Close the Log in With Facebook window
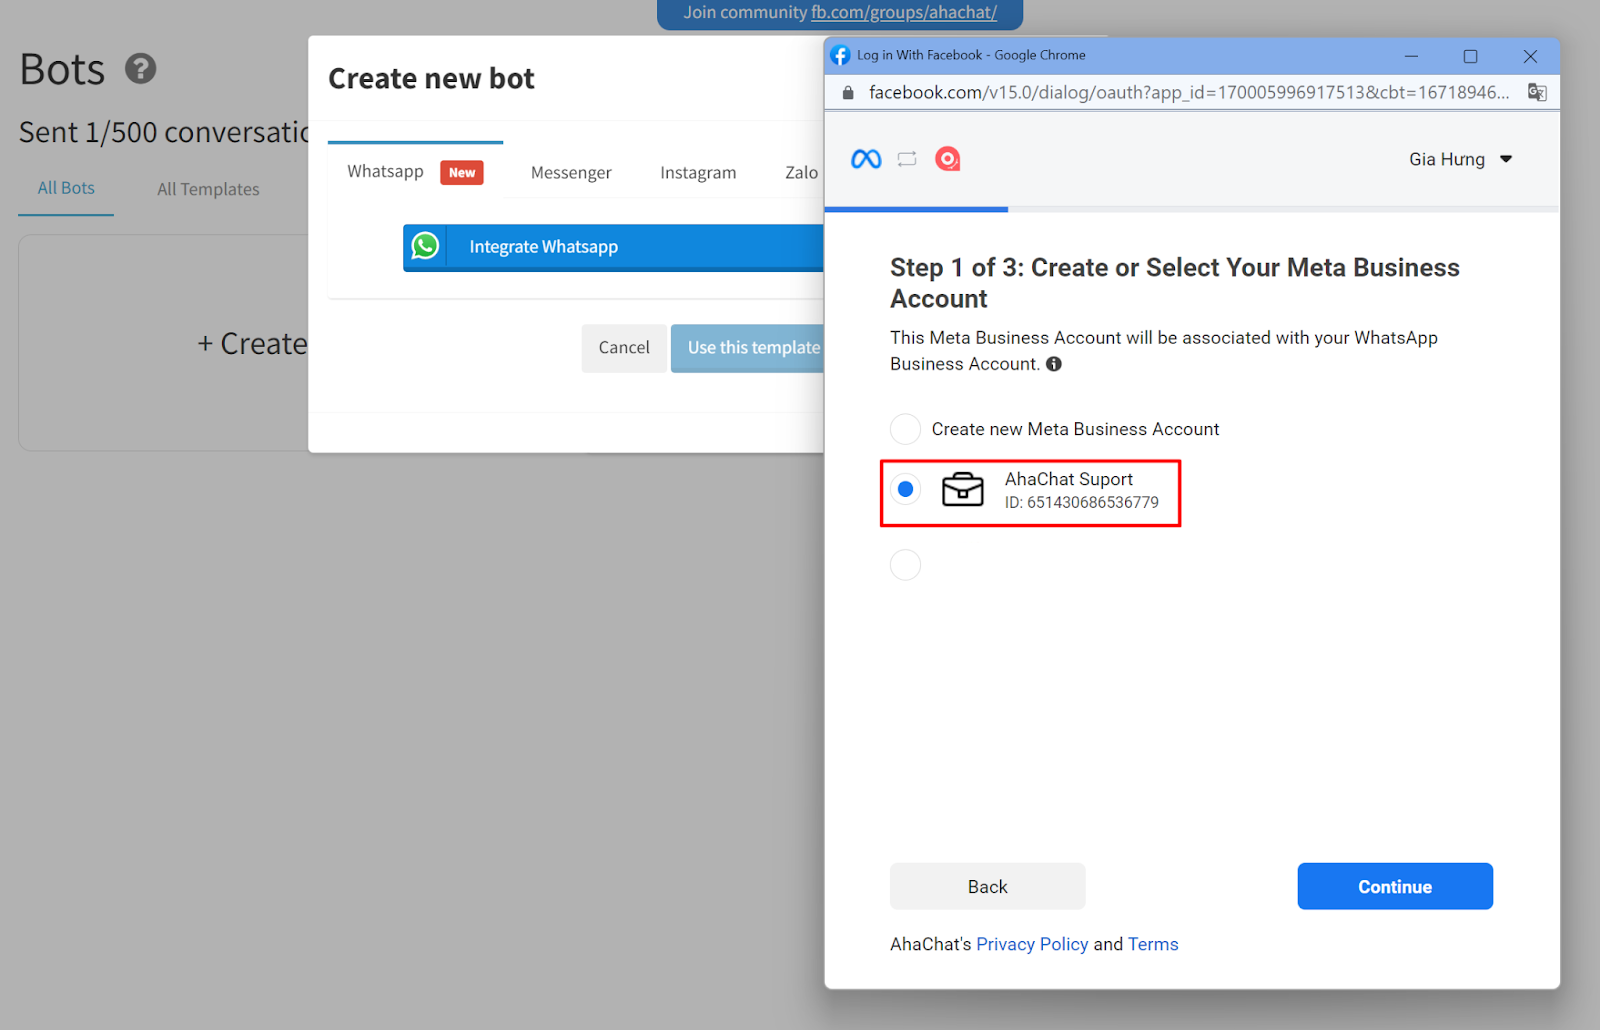This screenshot has width=1600, height=1030. coord(1530,56)
